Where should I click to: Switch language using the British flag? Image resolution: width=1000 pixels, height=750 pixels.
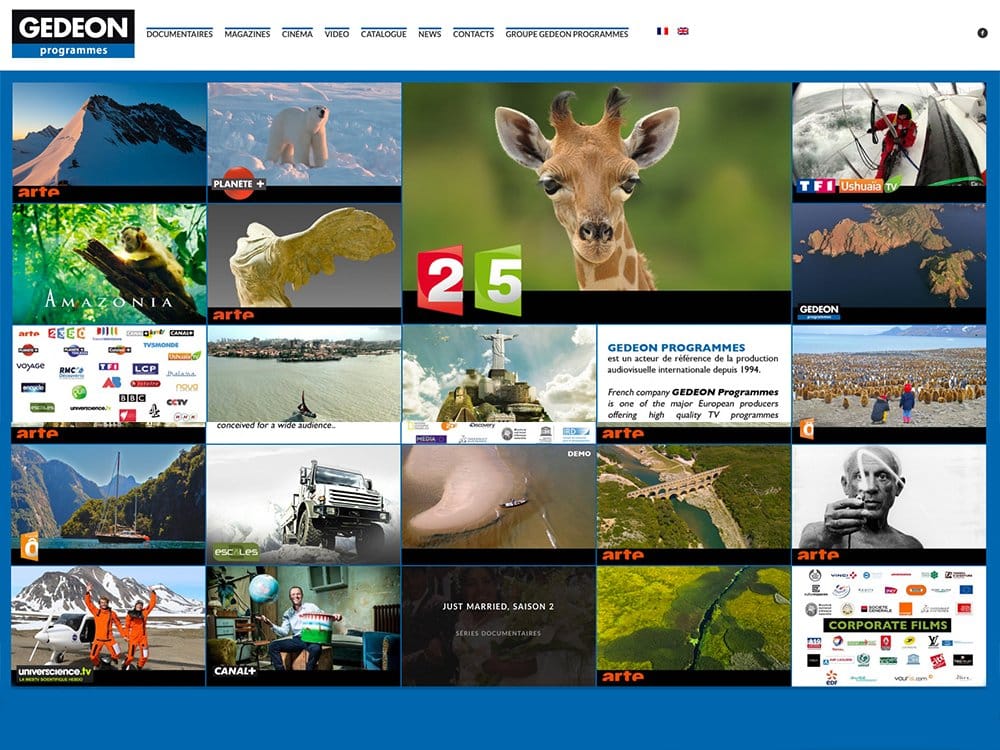click(683, 31)
